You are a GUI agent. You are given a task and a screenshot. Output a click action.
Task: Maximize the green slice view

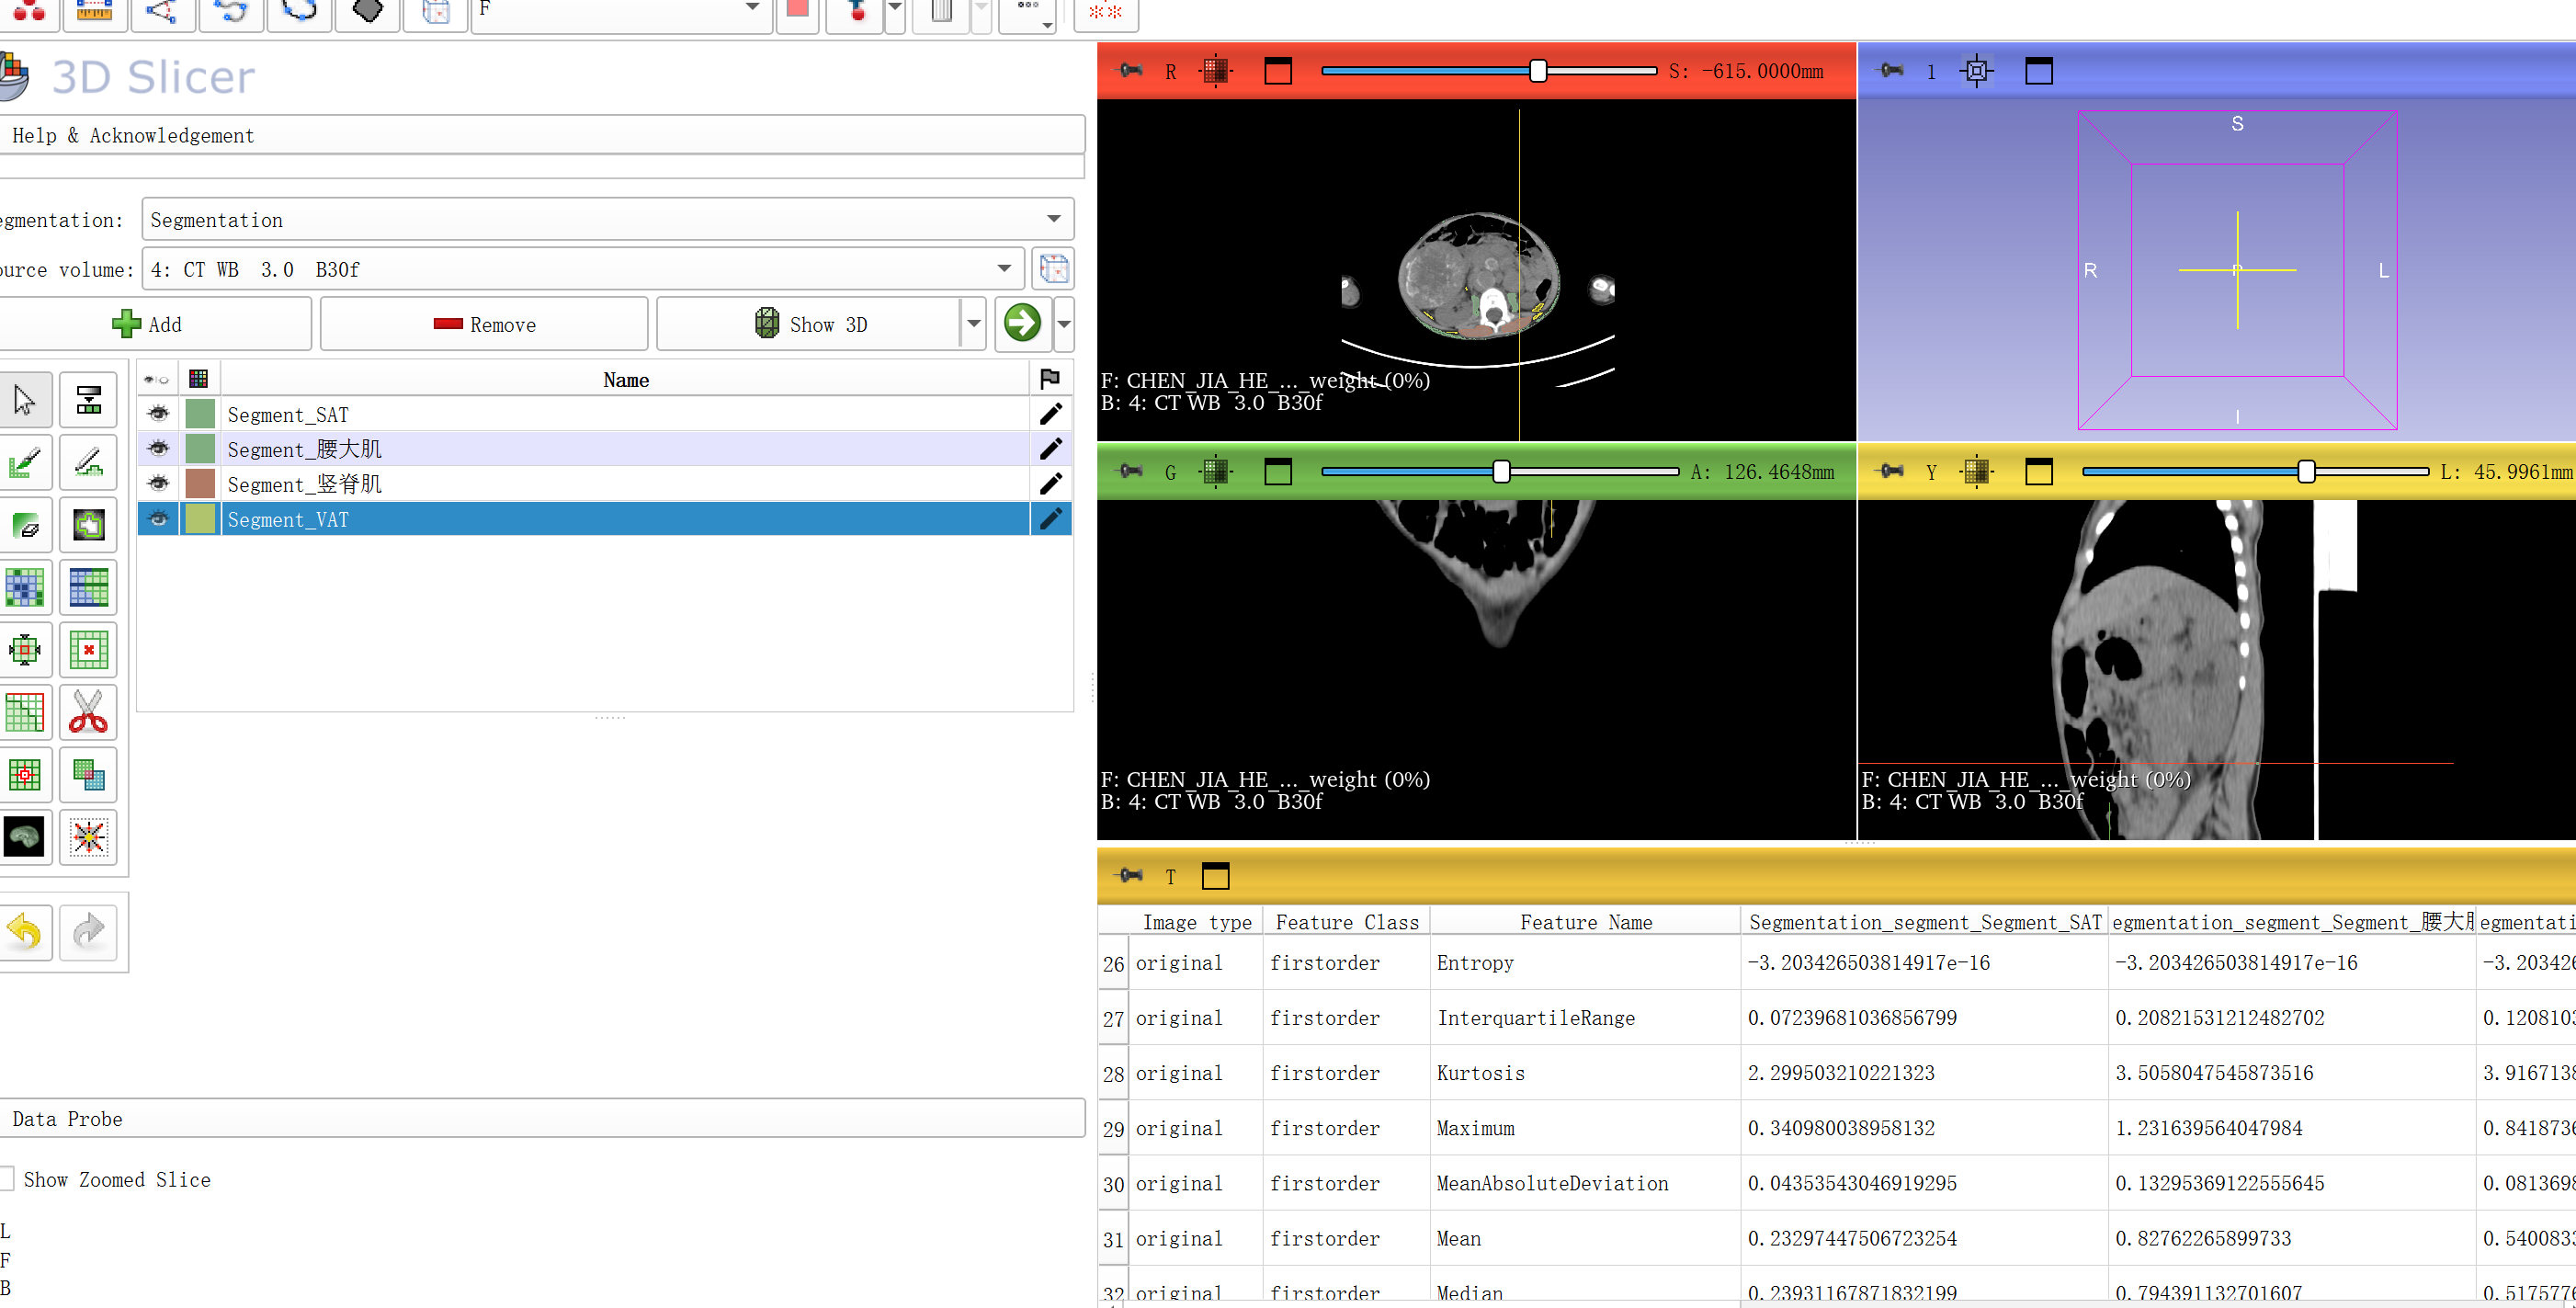[x=1278, y=471]
